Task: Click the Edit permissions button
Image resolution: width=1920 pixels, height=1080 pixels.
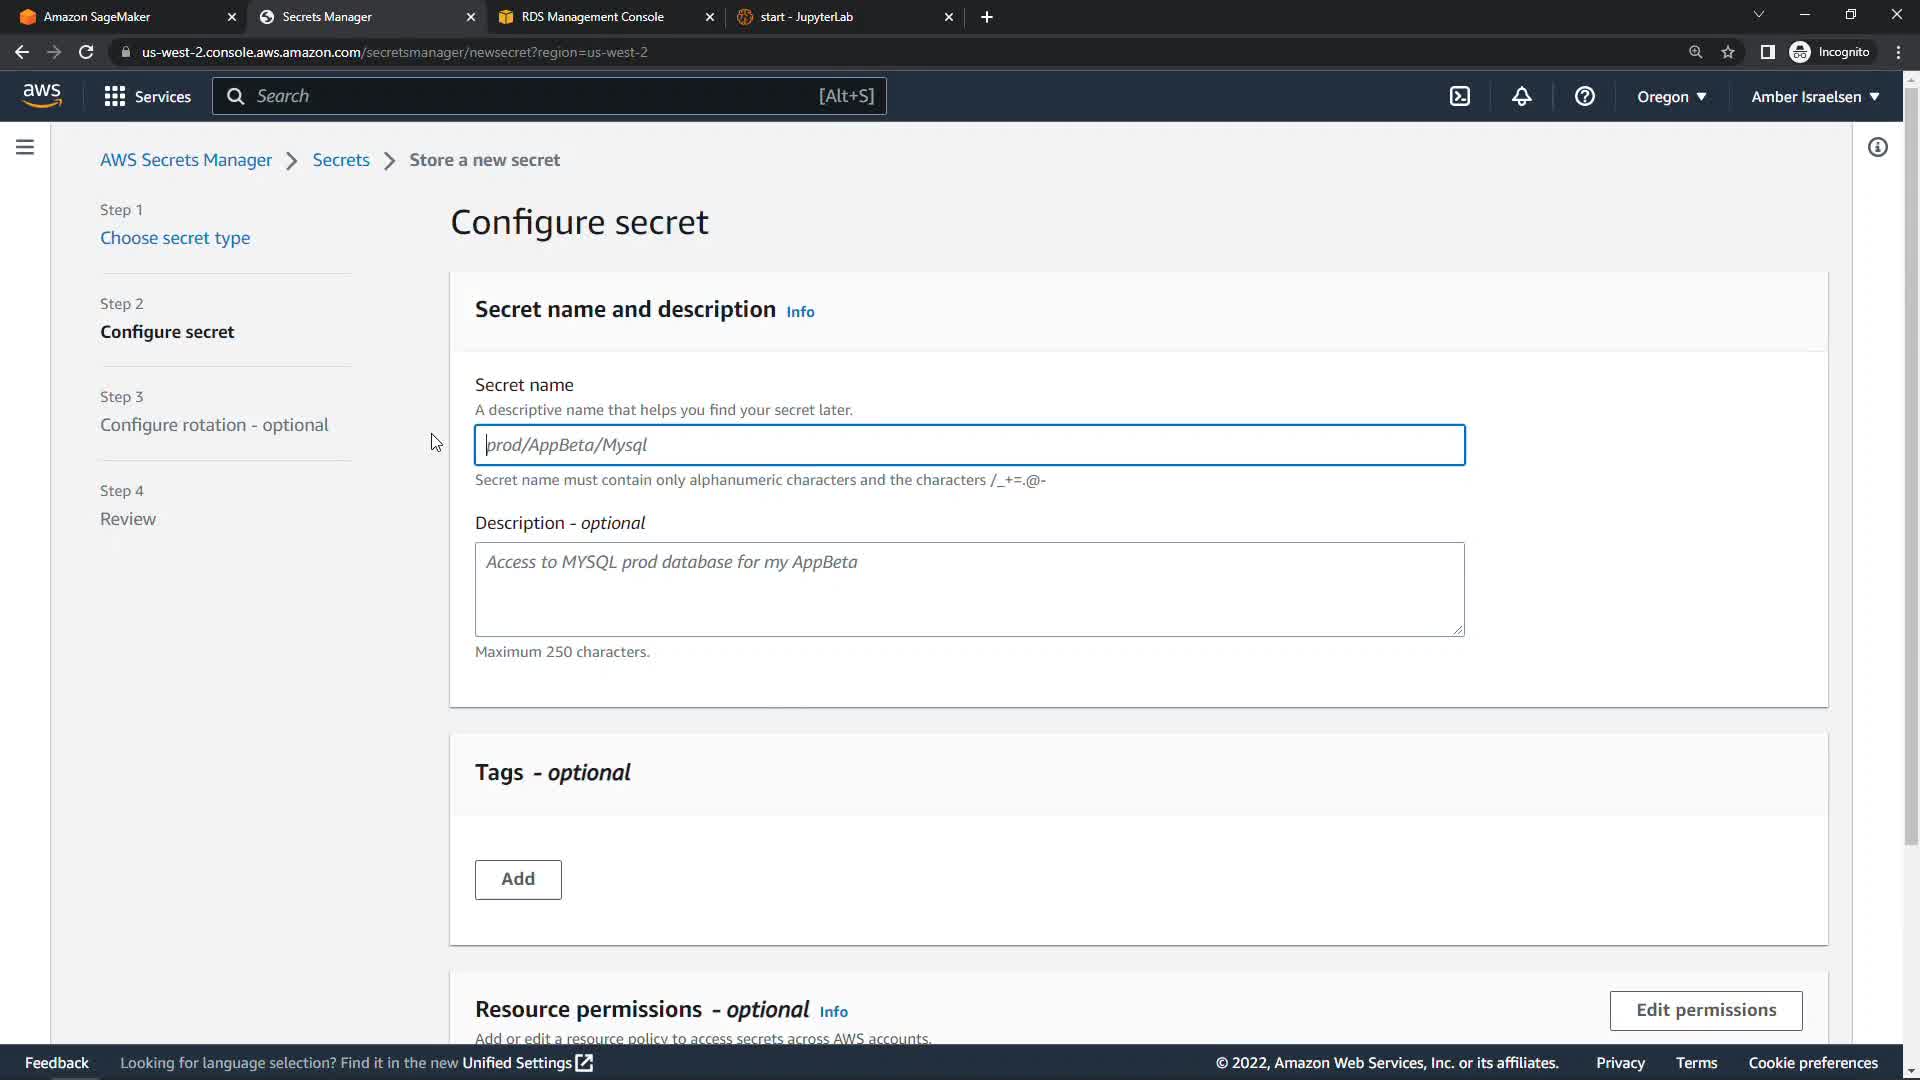Action: point(1705,1010)
